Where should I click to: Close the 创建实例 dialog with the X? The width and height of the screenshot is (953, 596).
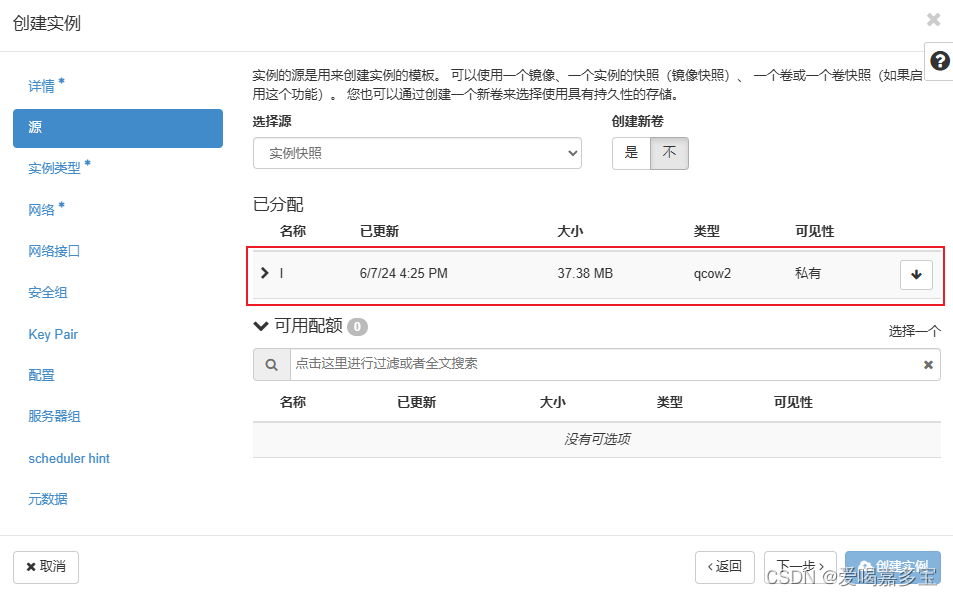934,19
